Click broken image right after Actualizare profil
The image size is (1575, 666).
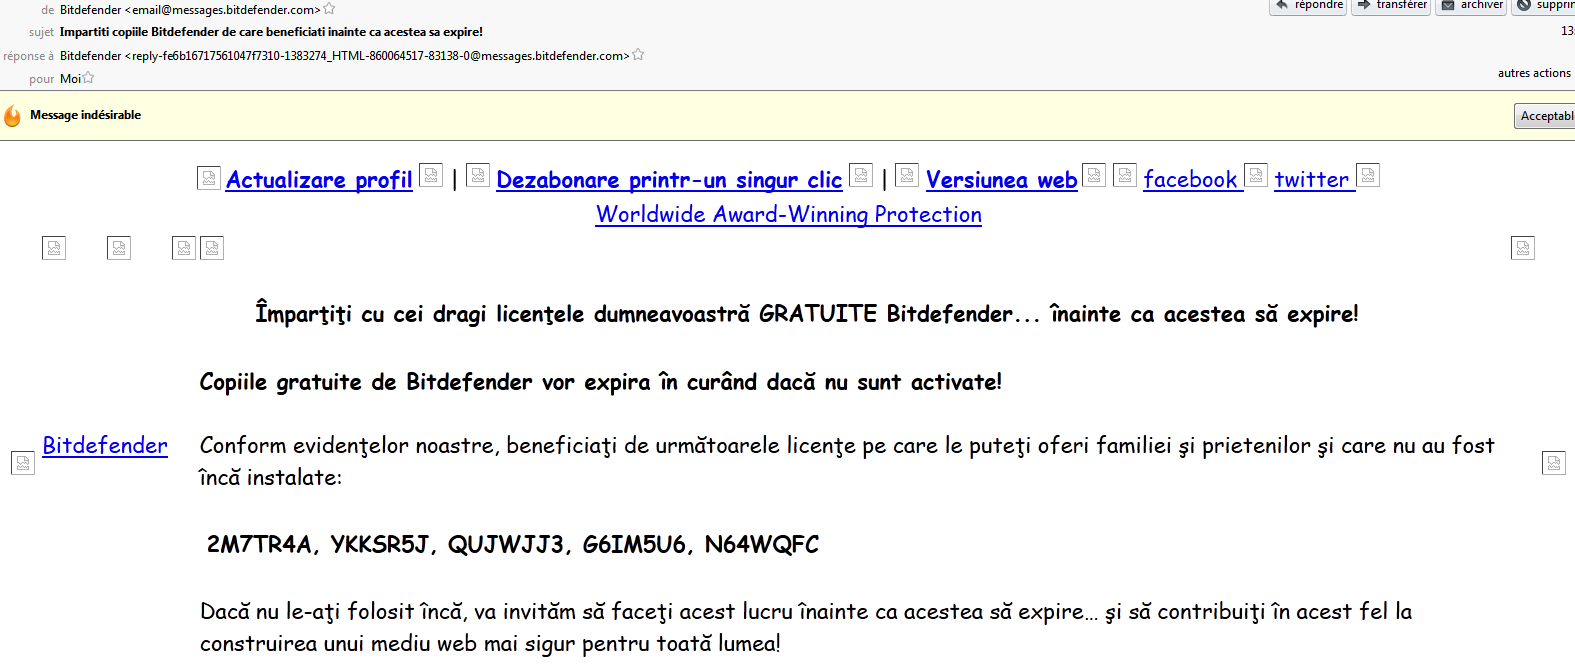(431, 175)
